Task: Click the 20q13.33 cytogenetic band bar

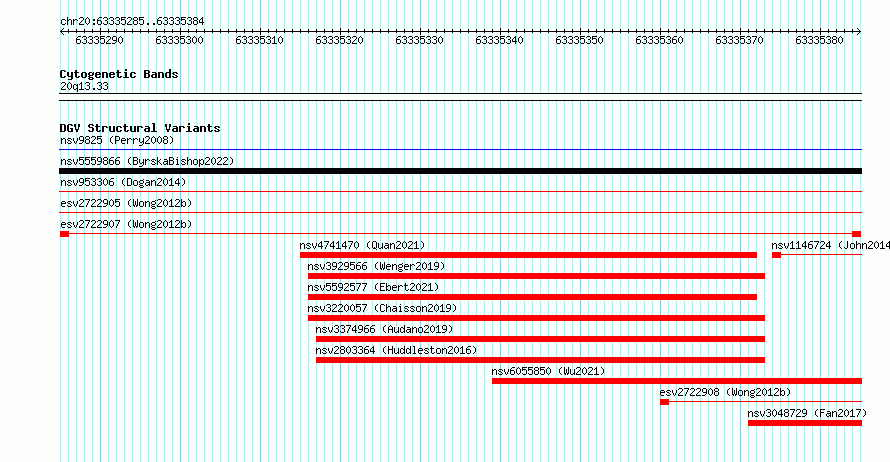Action: pos(461,97)
